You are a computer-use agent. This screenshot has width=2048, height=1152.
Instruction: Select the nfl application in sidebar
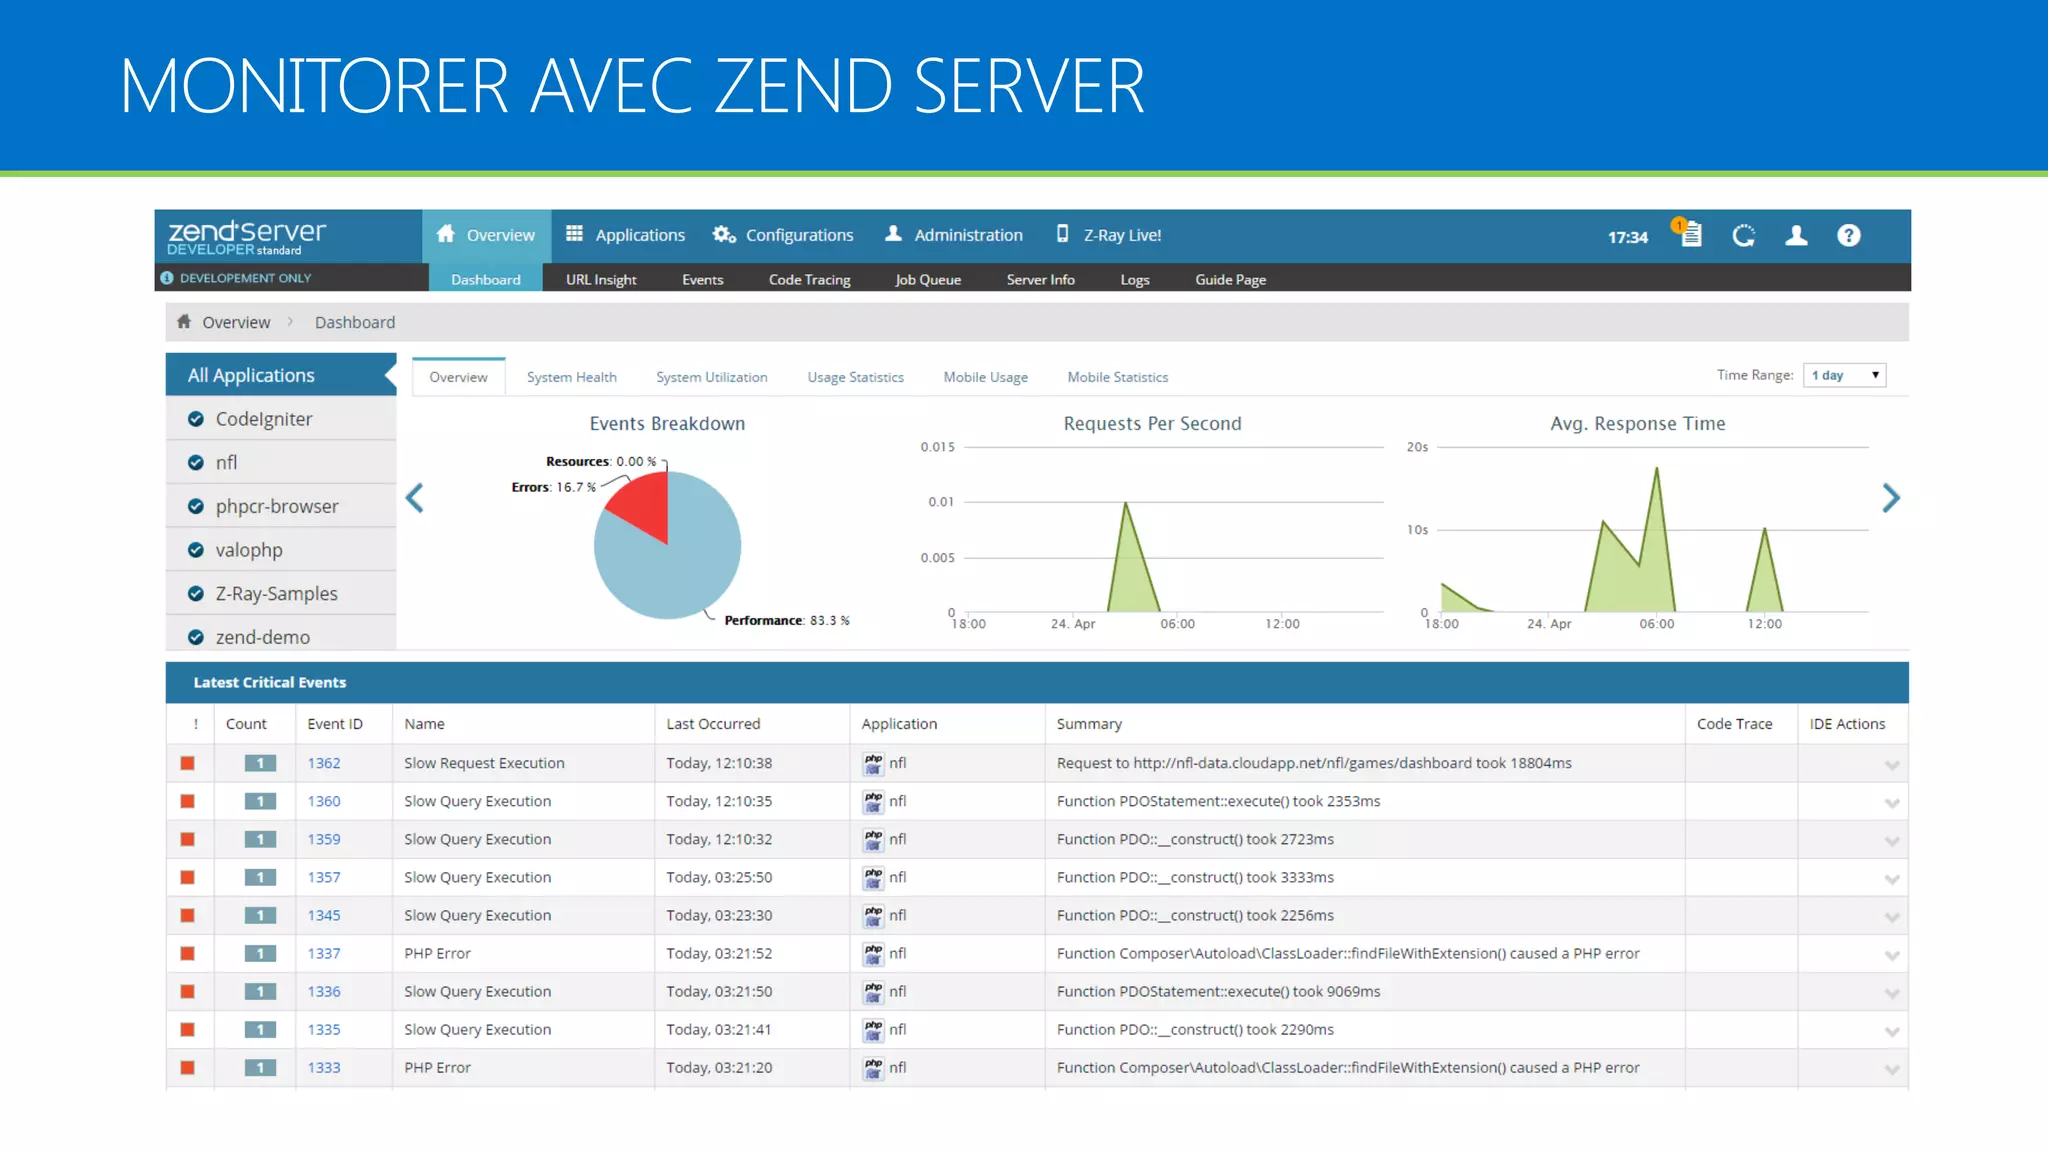coord(281,463)
